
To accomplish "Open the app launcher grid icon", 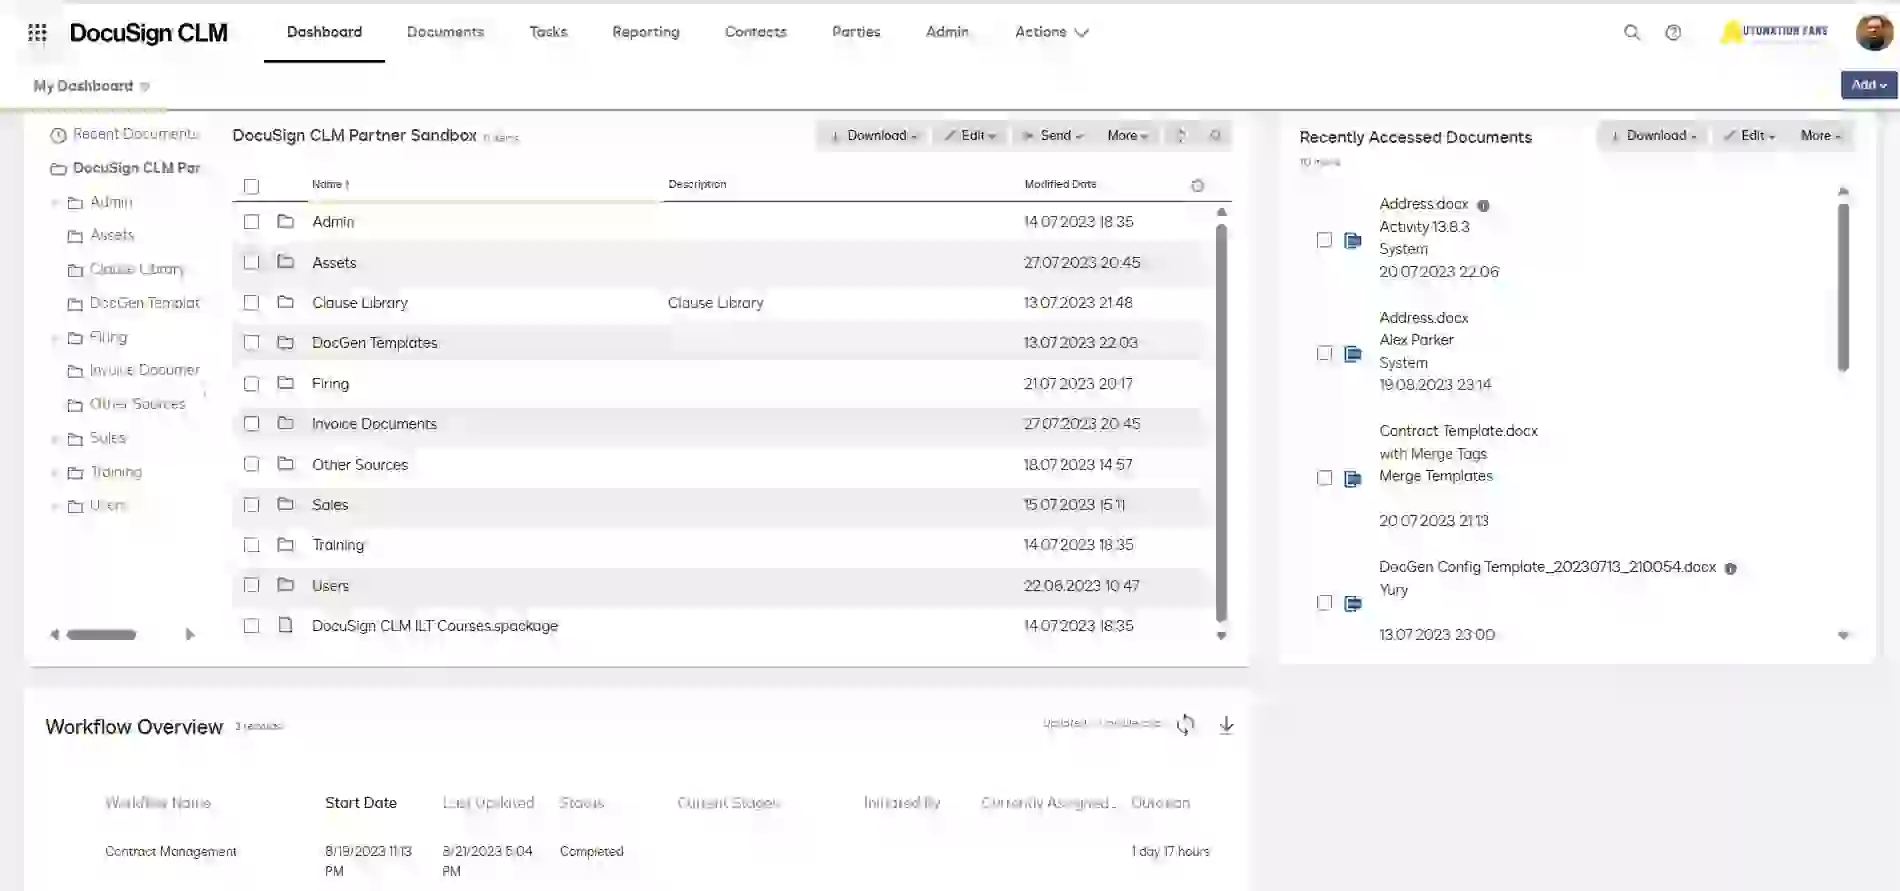I will 37,33.
